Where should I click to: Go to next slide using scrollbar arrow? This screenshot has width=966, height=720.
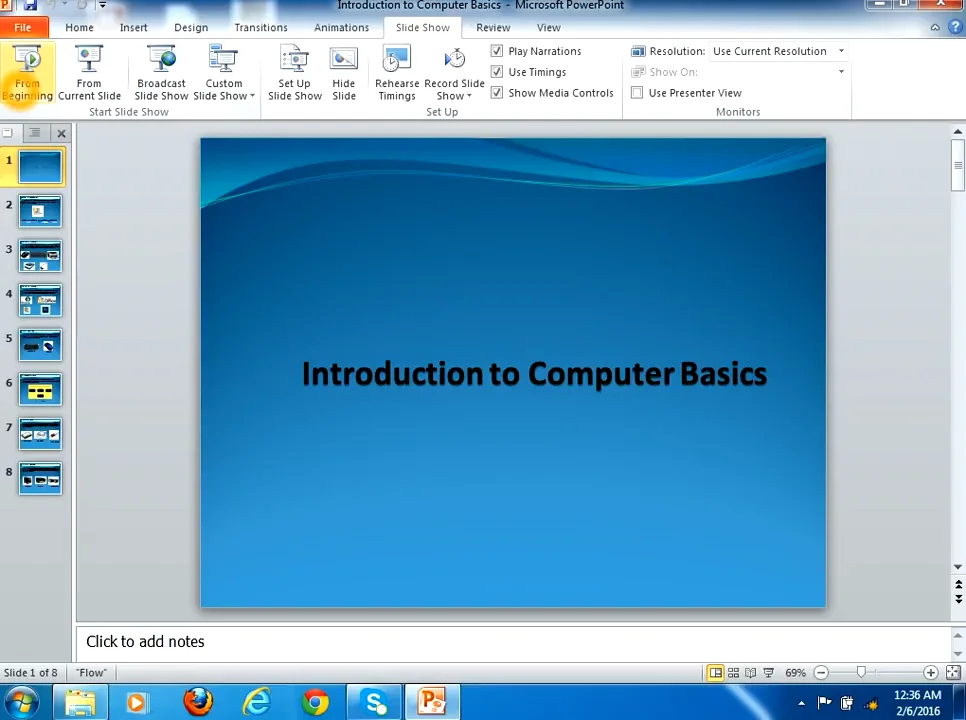(958, 599)
